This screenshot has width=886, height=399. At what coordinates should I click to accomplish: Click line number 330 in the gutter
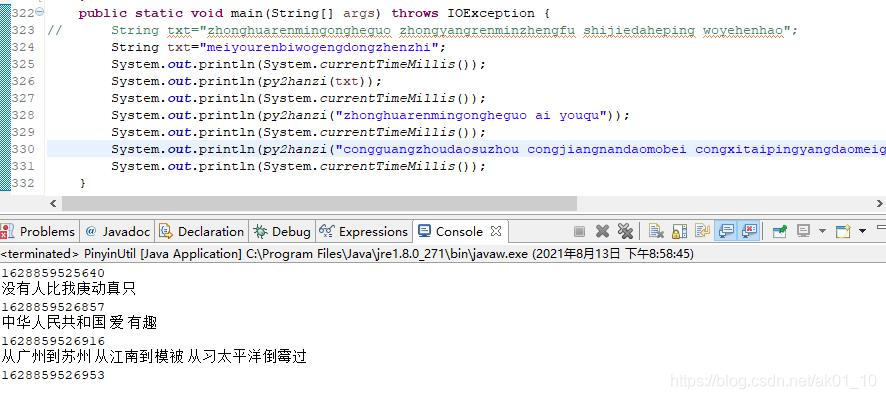point(23,149)
